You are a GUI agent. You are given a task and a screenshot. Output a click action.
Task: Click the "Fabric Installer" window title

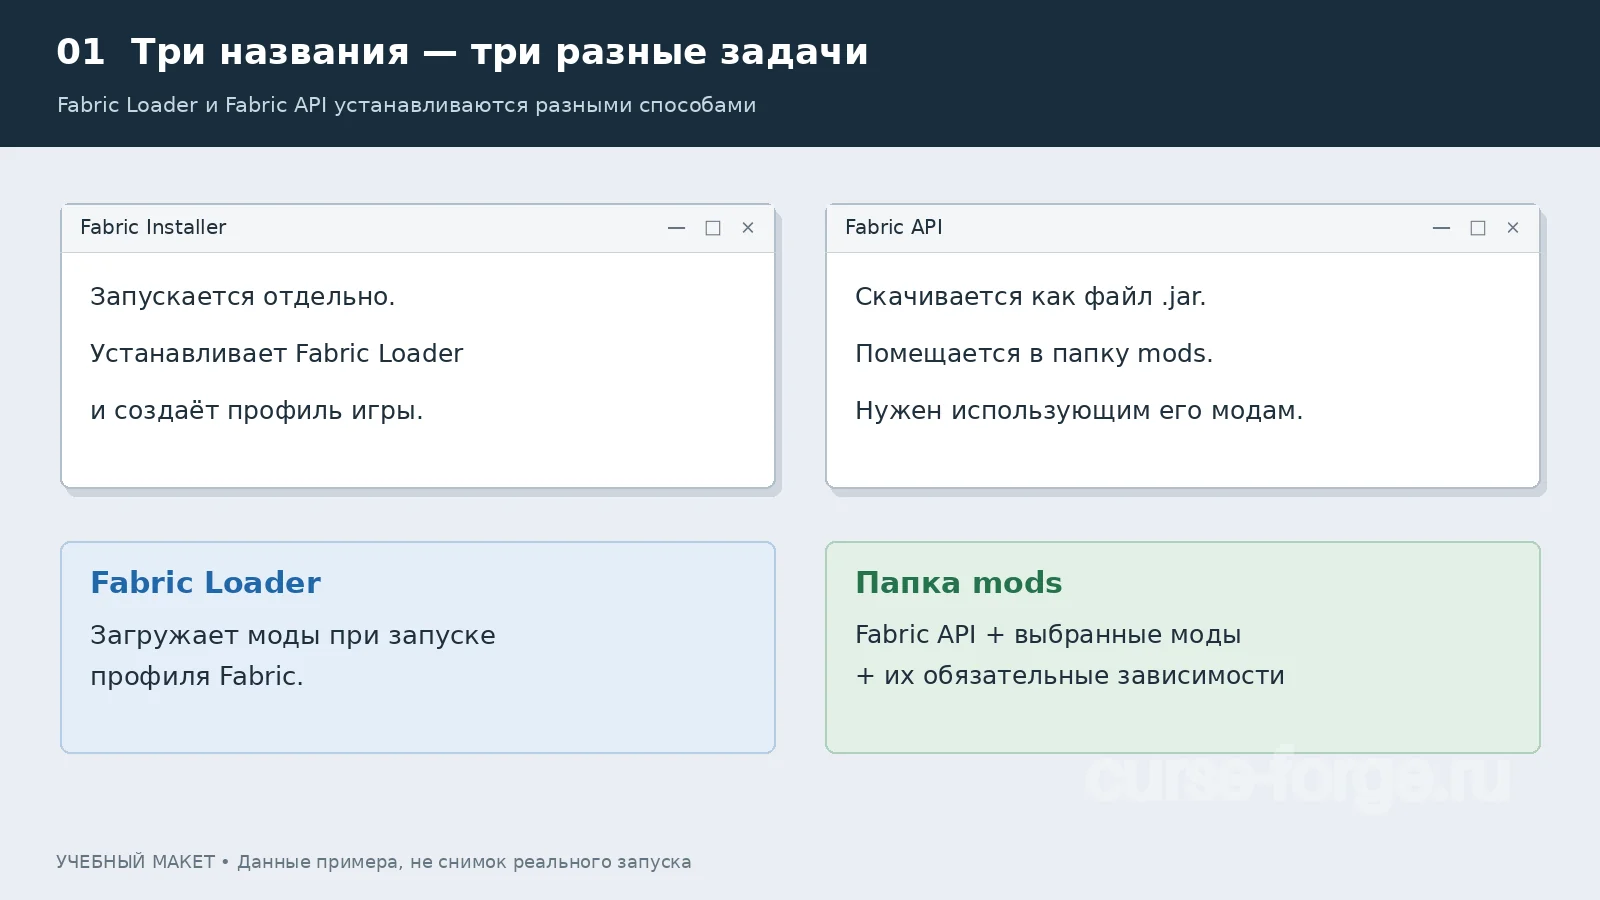(153, 227)
